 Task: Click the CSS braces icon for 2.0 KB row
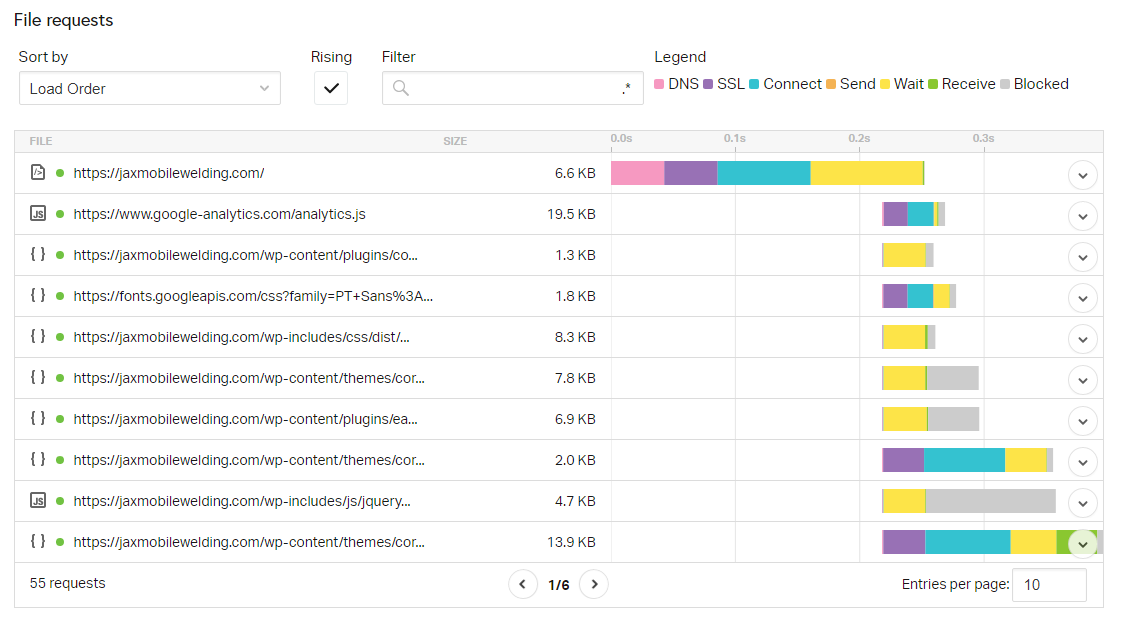pyautogui.click(x=38, y=458)
